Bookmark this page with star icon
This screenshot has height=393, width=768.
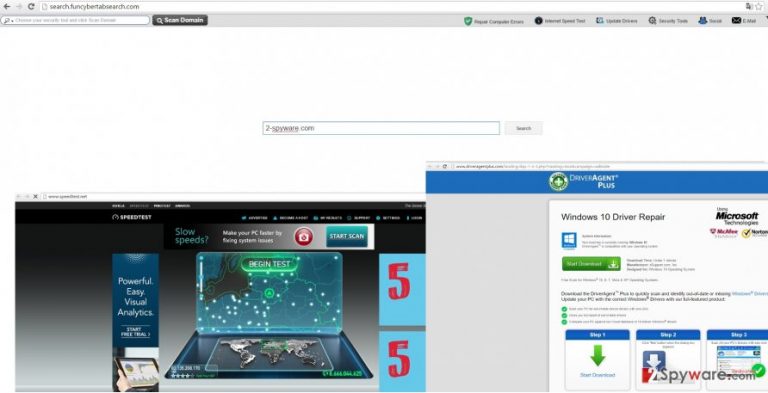pyautogui.click(x=759, y=6)
